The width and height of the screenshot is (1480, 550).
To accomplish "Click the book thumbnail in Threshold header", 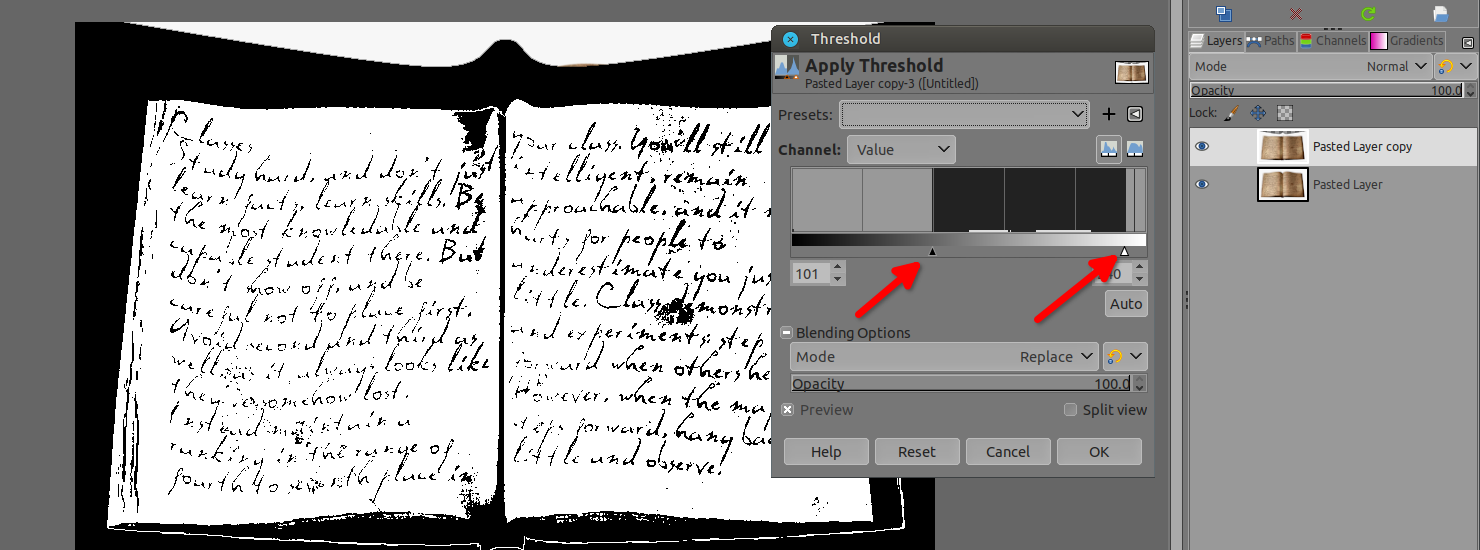I will (1132, 72).
